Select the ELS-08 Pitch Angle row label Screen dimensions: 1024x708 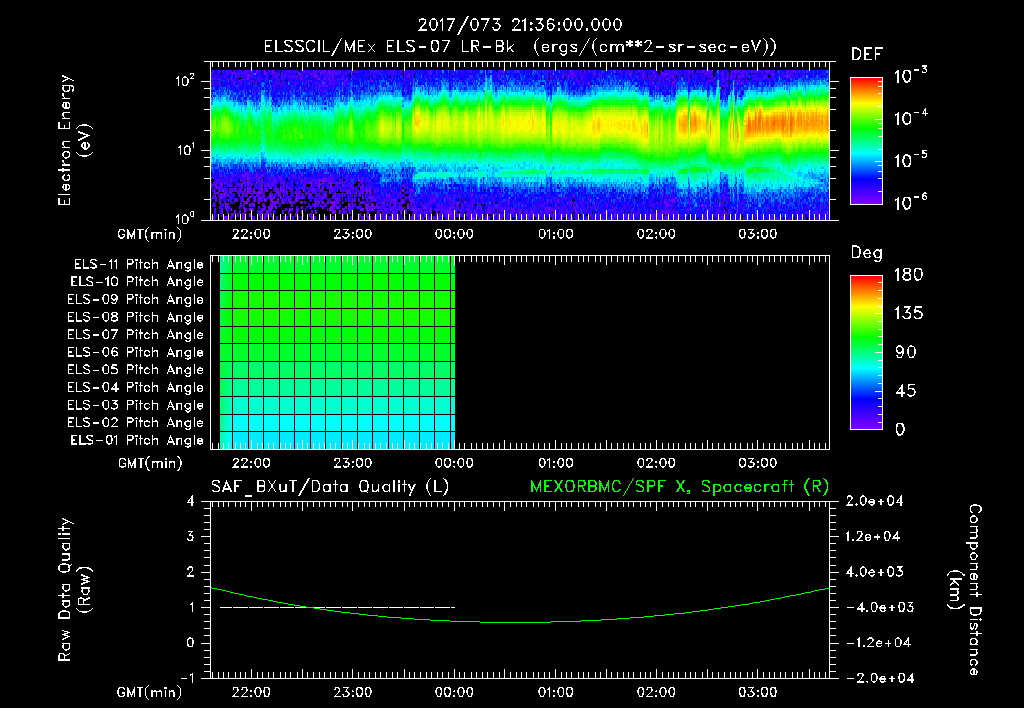click(x=136, y=317)
